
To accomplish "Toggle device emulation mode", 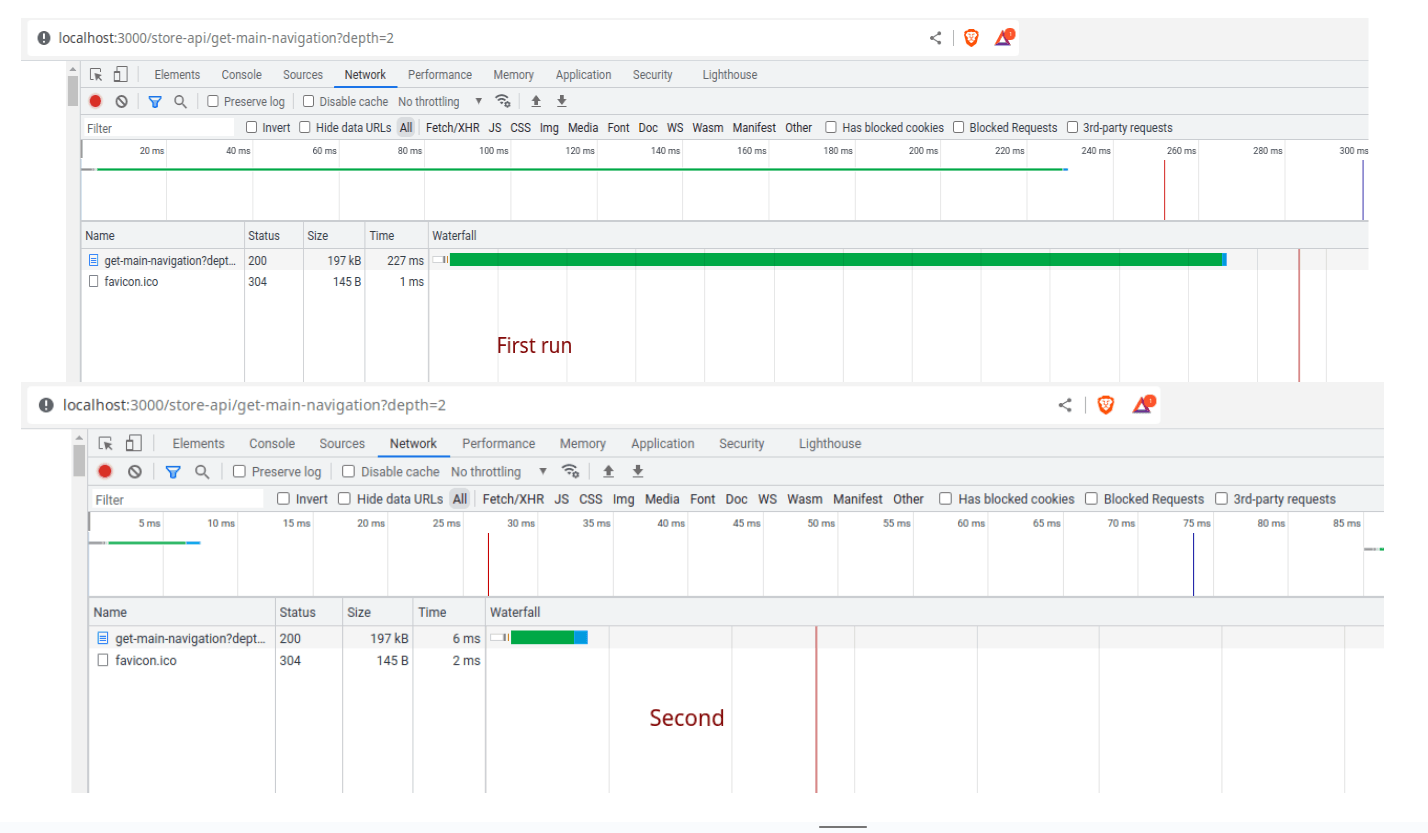I will coord(120,74).
